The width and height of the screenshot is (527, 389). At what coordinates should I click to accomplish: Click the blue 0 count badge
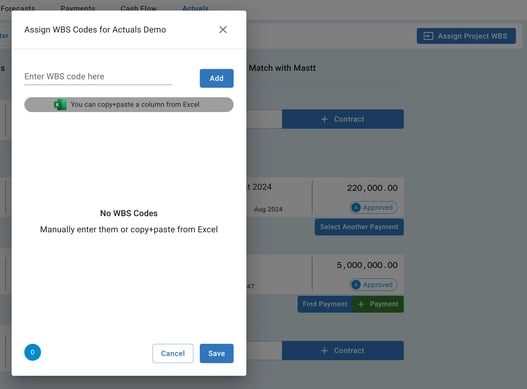pyautogui.click(x=33, y=352)
